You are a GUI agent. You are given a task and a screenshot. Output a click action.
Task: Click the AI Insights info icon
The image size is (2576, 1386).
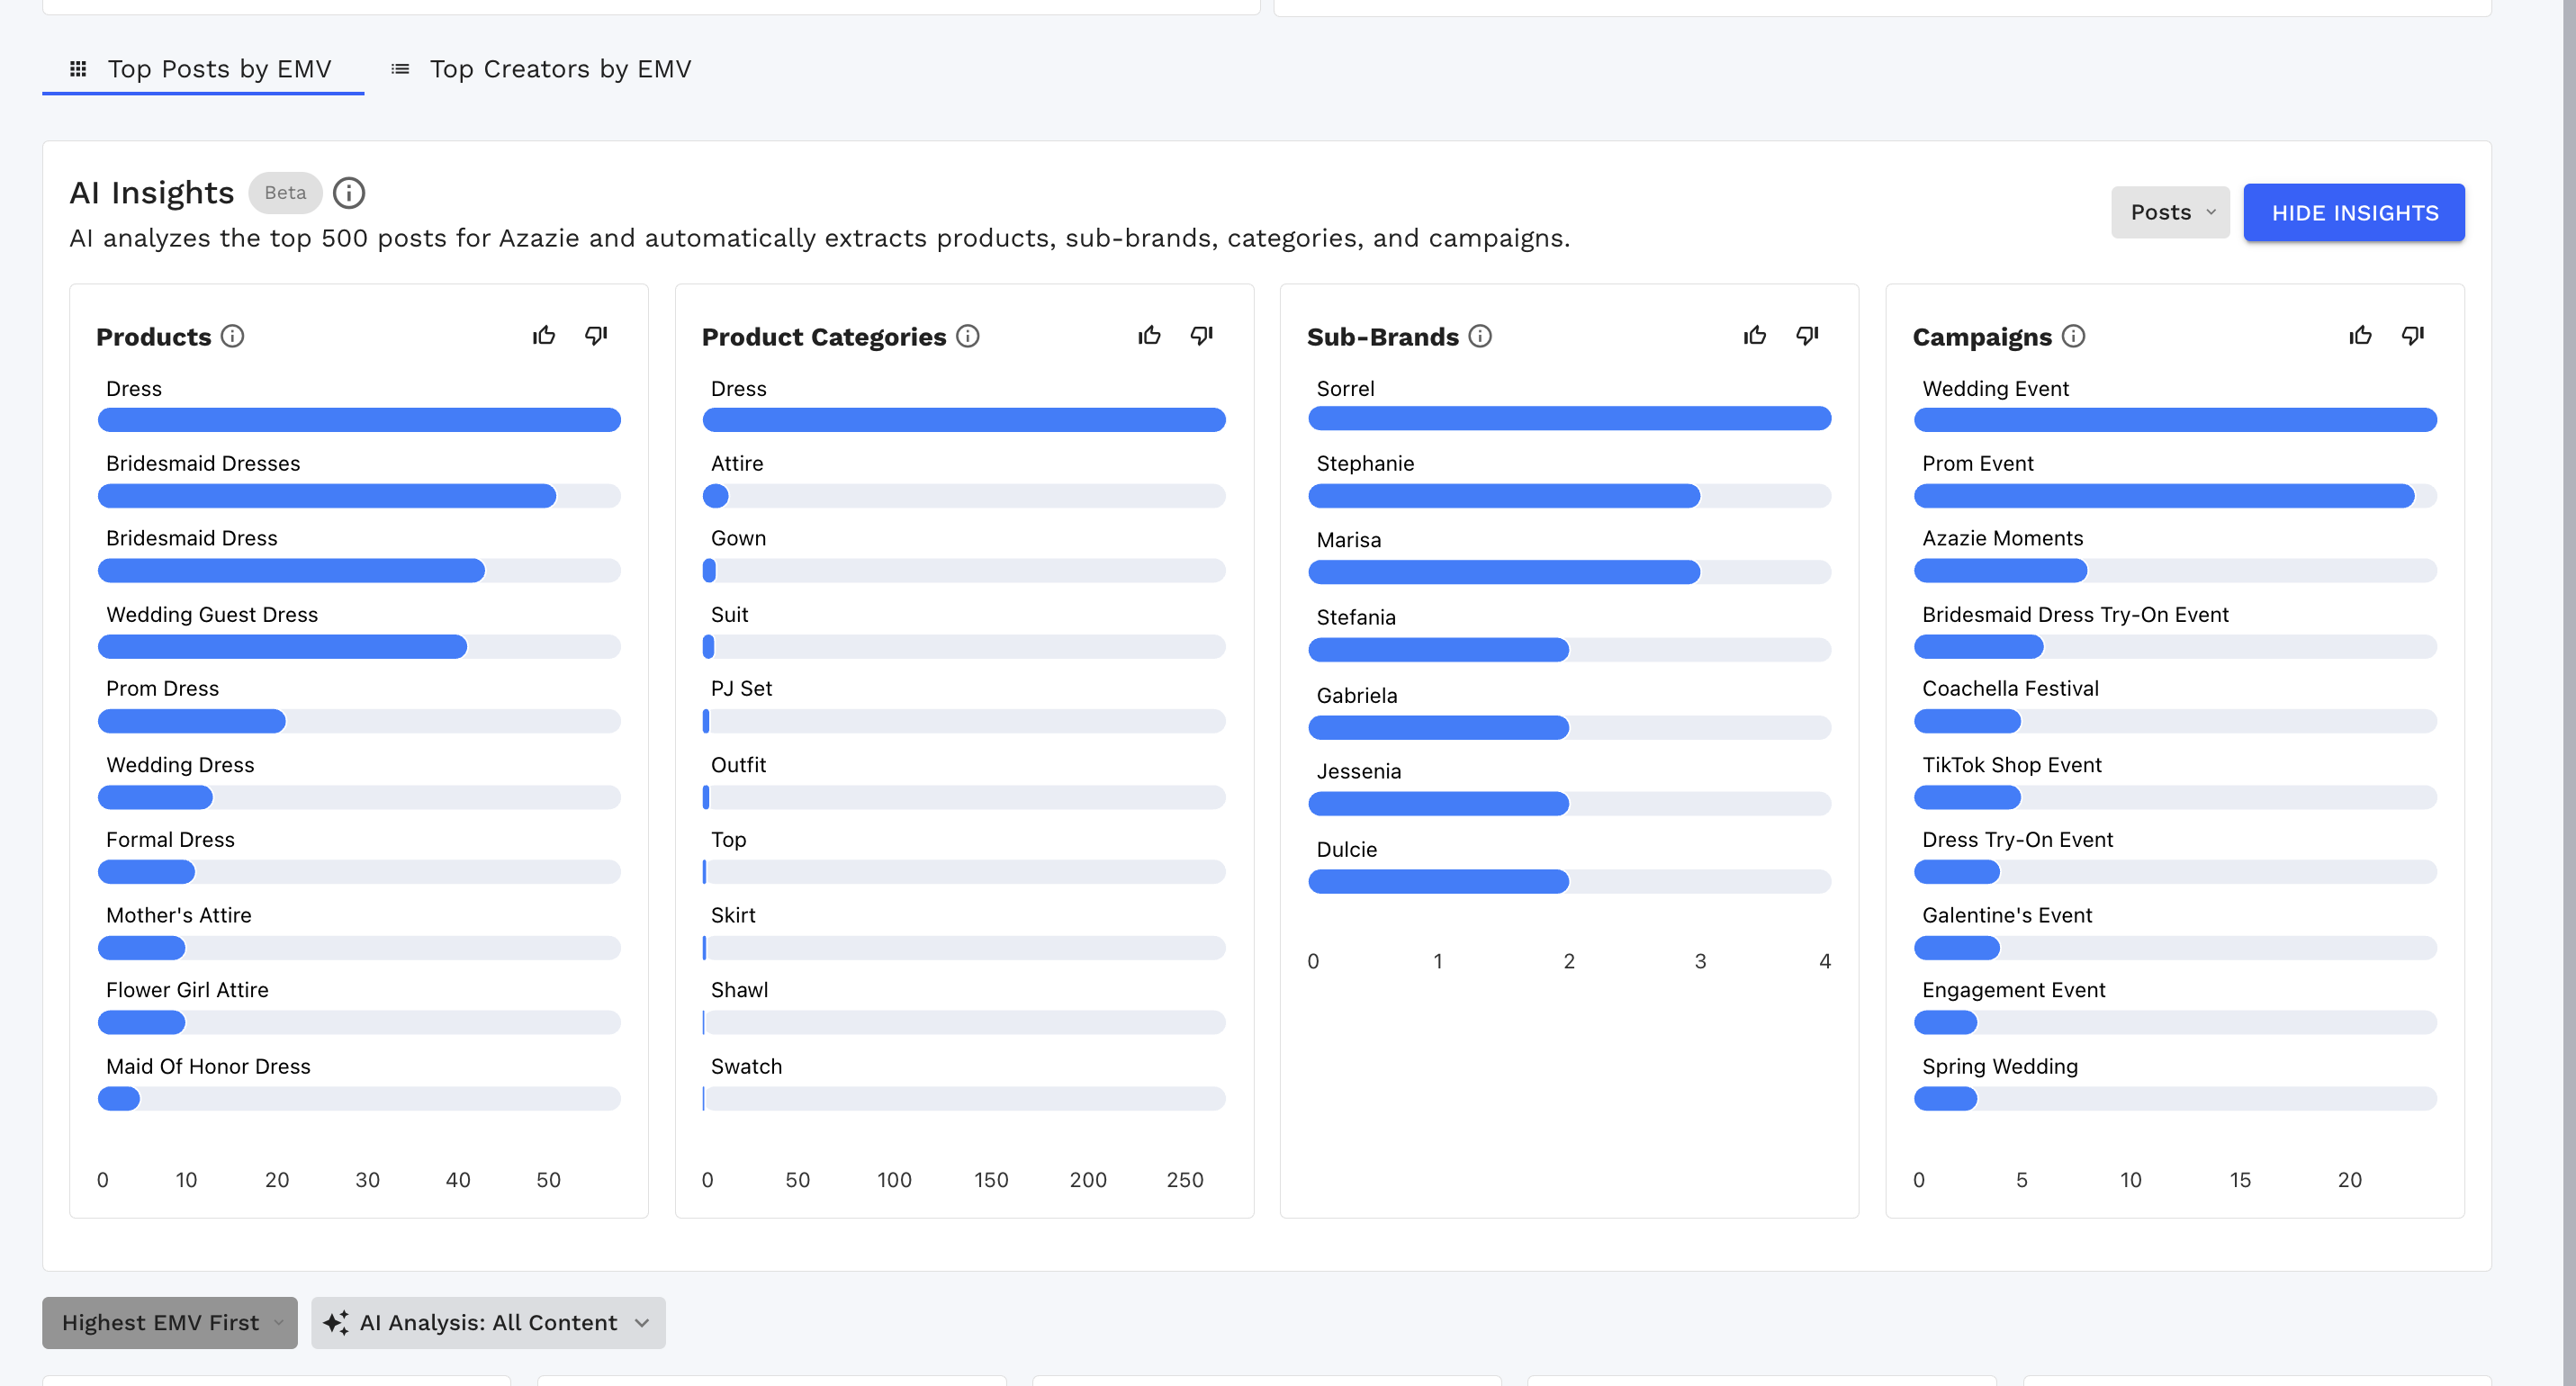(349, 193)
